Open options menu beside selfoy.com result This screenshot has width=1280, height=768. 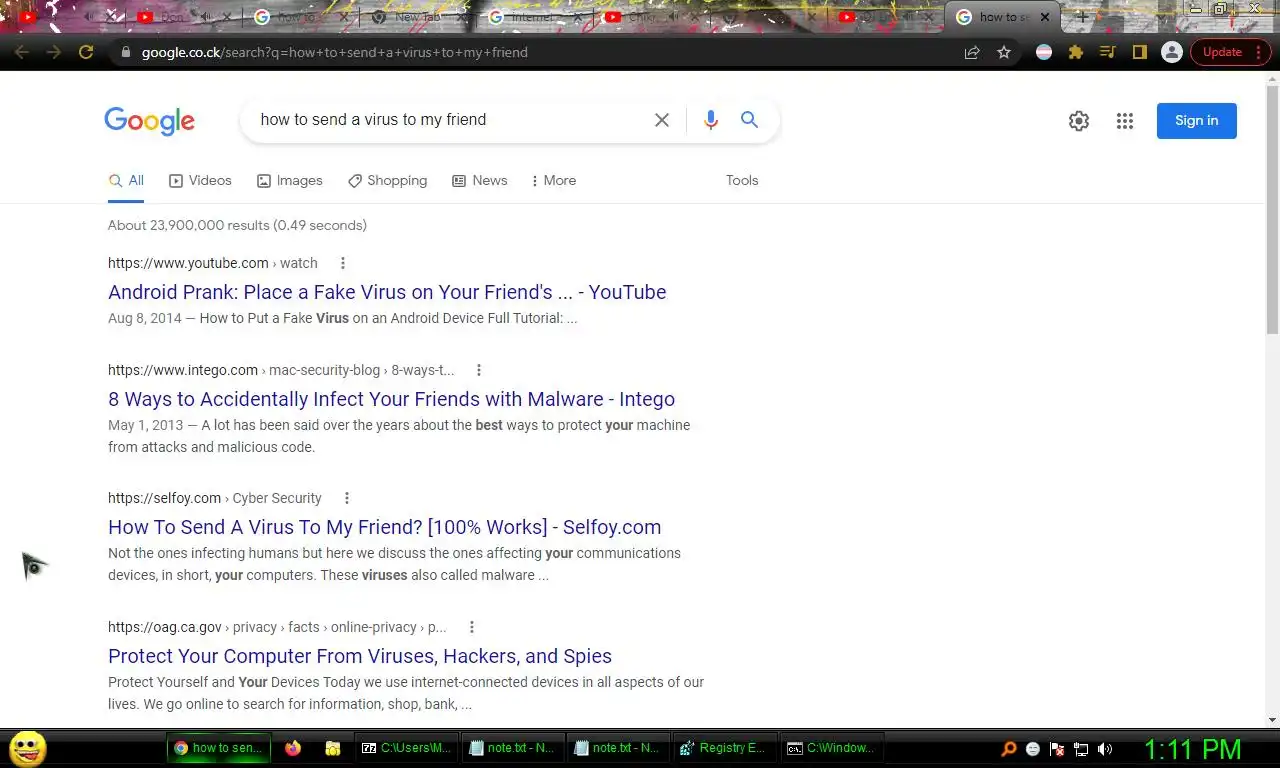pos(347,498)
